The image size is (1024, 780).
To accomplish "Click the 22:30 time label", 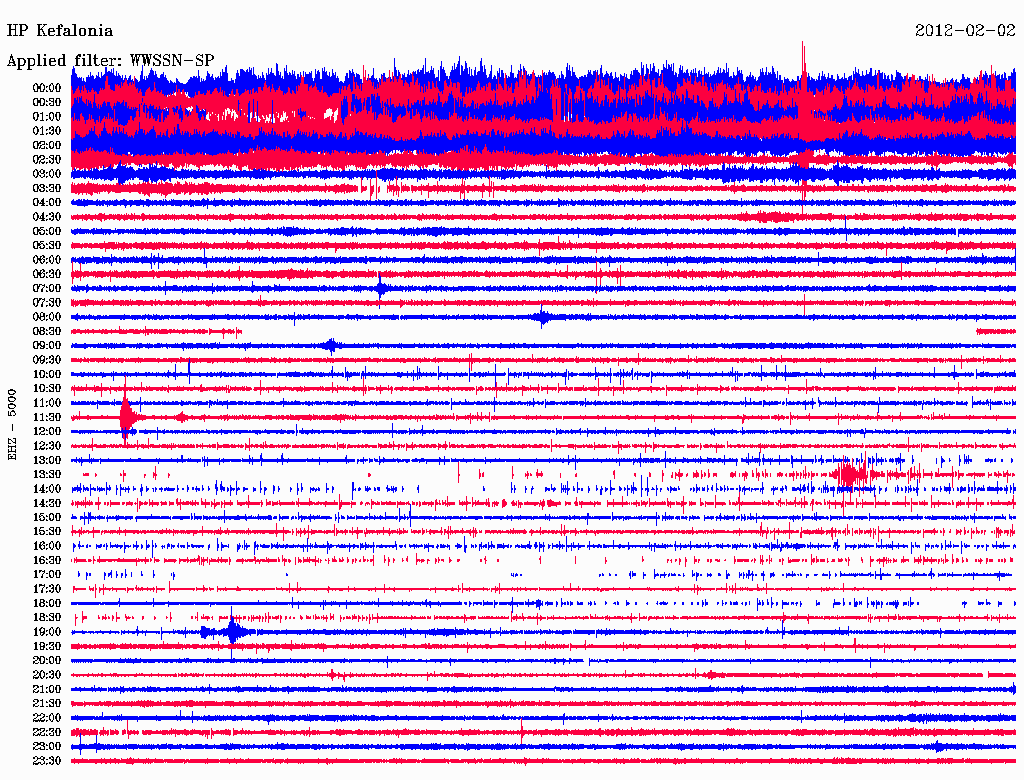I will click(46, 732).
